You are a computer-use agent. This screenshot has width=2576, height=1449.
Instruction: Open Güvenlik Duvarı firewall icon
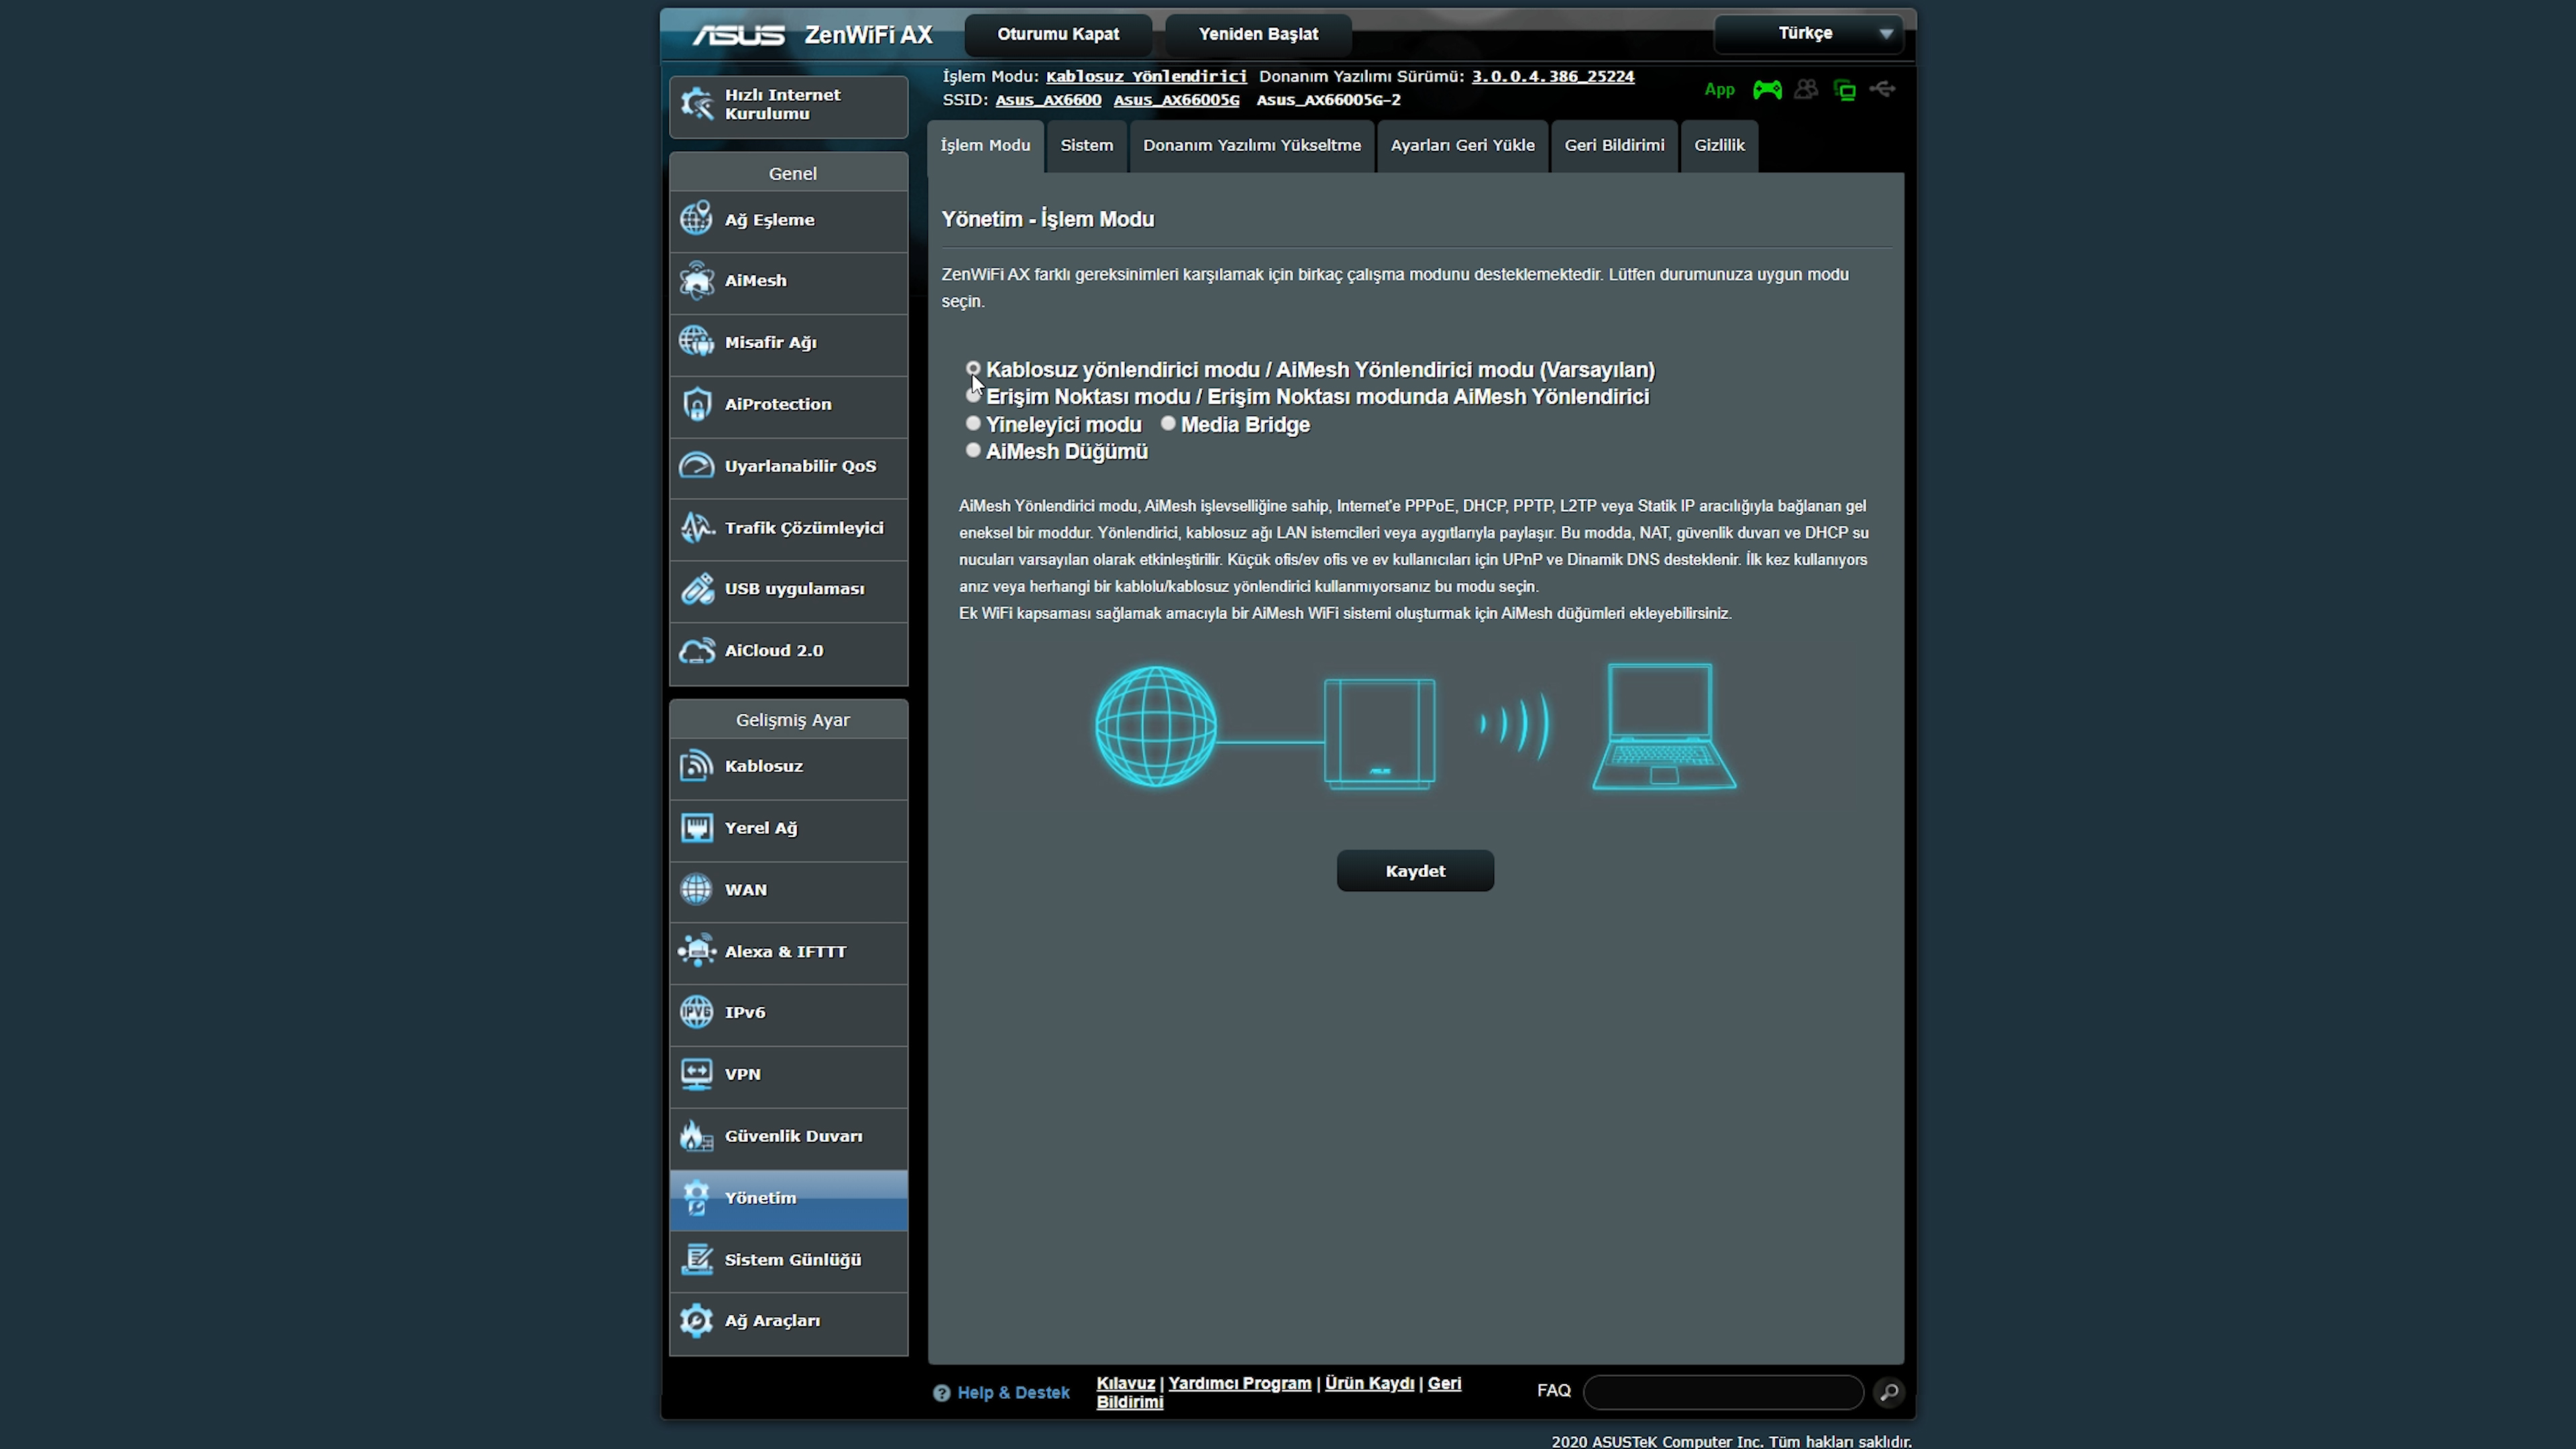697,1136
